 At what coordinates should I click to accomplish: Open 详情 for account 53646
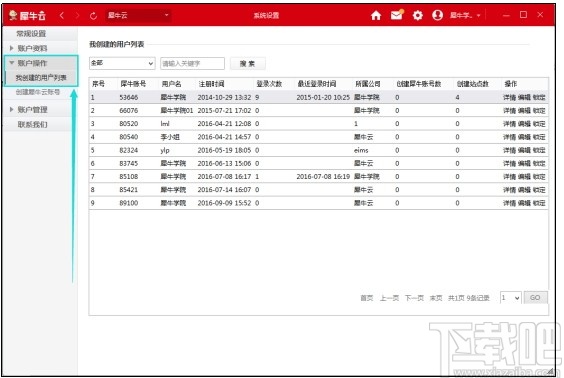click(x=509, y=97)
